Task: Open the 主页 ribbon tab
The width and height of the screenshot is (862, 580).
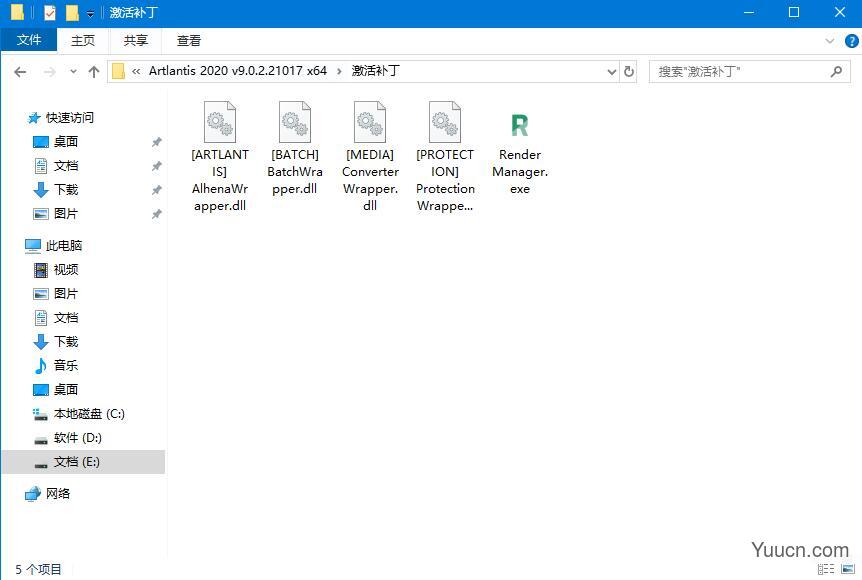Action: [82, 40]
